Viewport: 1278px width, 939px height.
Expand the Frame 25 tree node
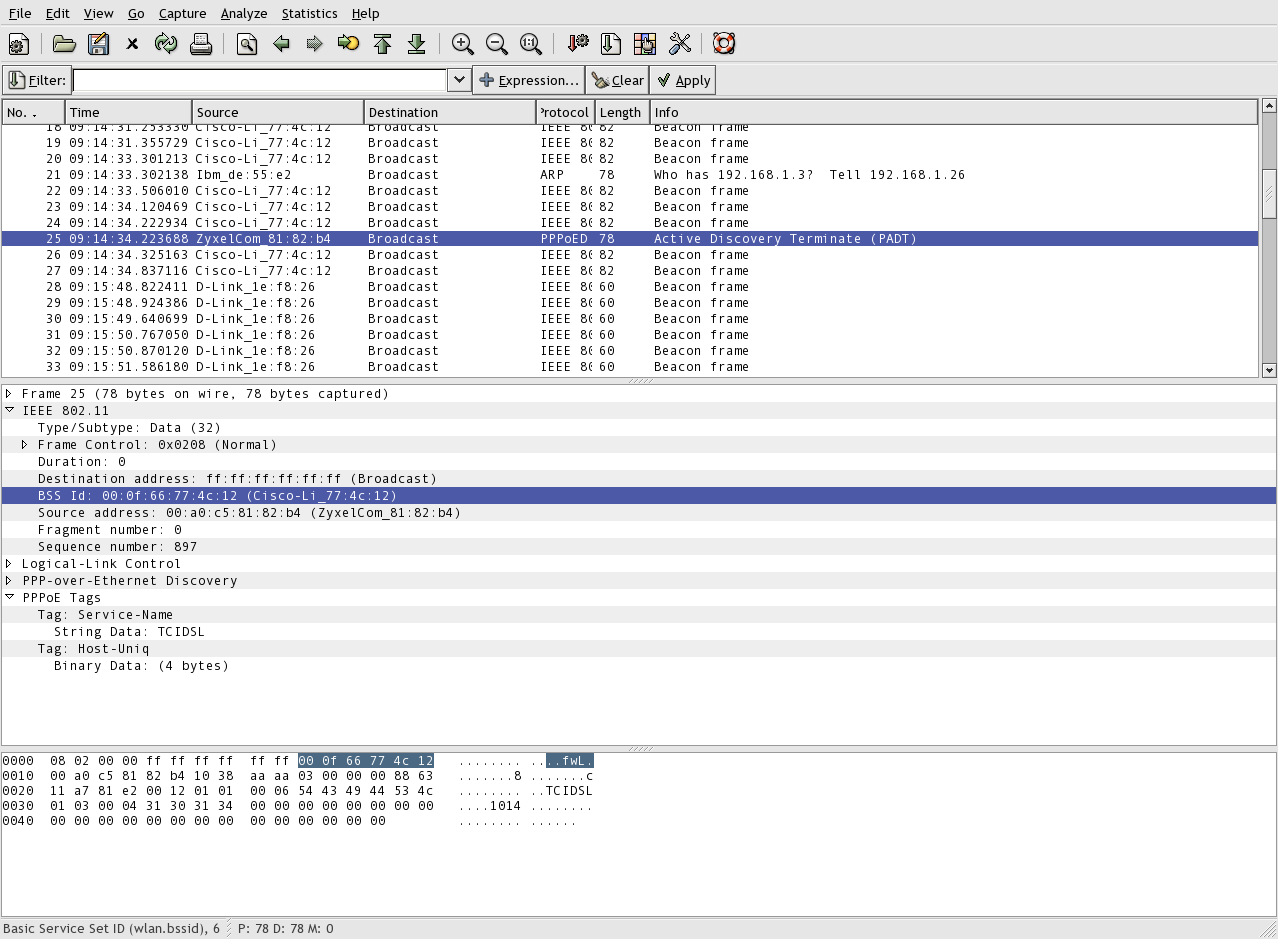coord(9,393)
